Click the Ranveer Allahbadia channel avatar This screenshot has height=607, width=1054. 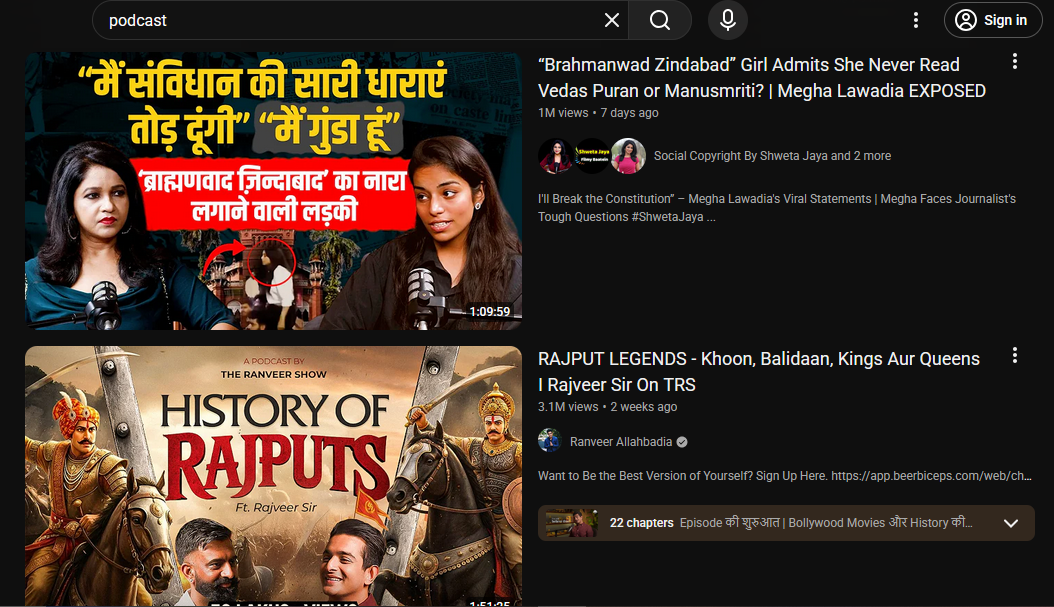point(550,441)
